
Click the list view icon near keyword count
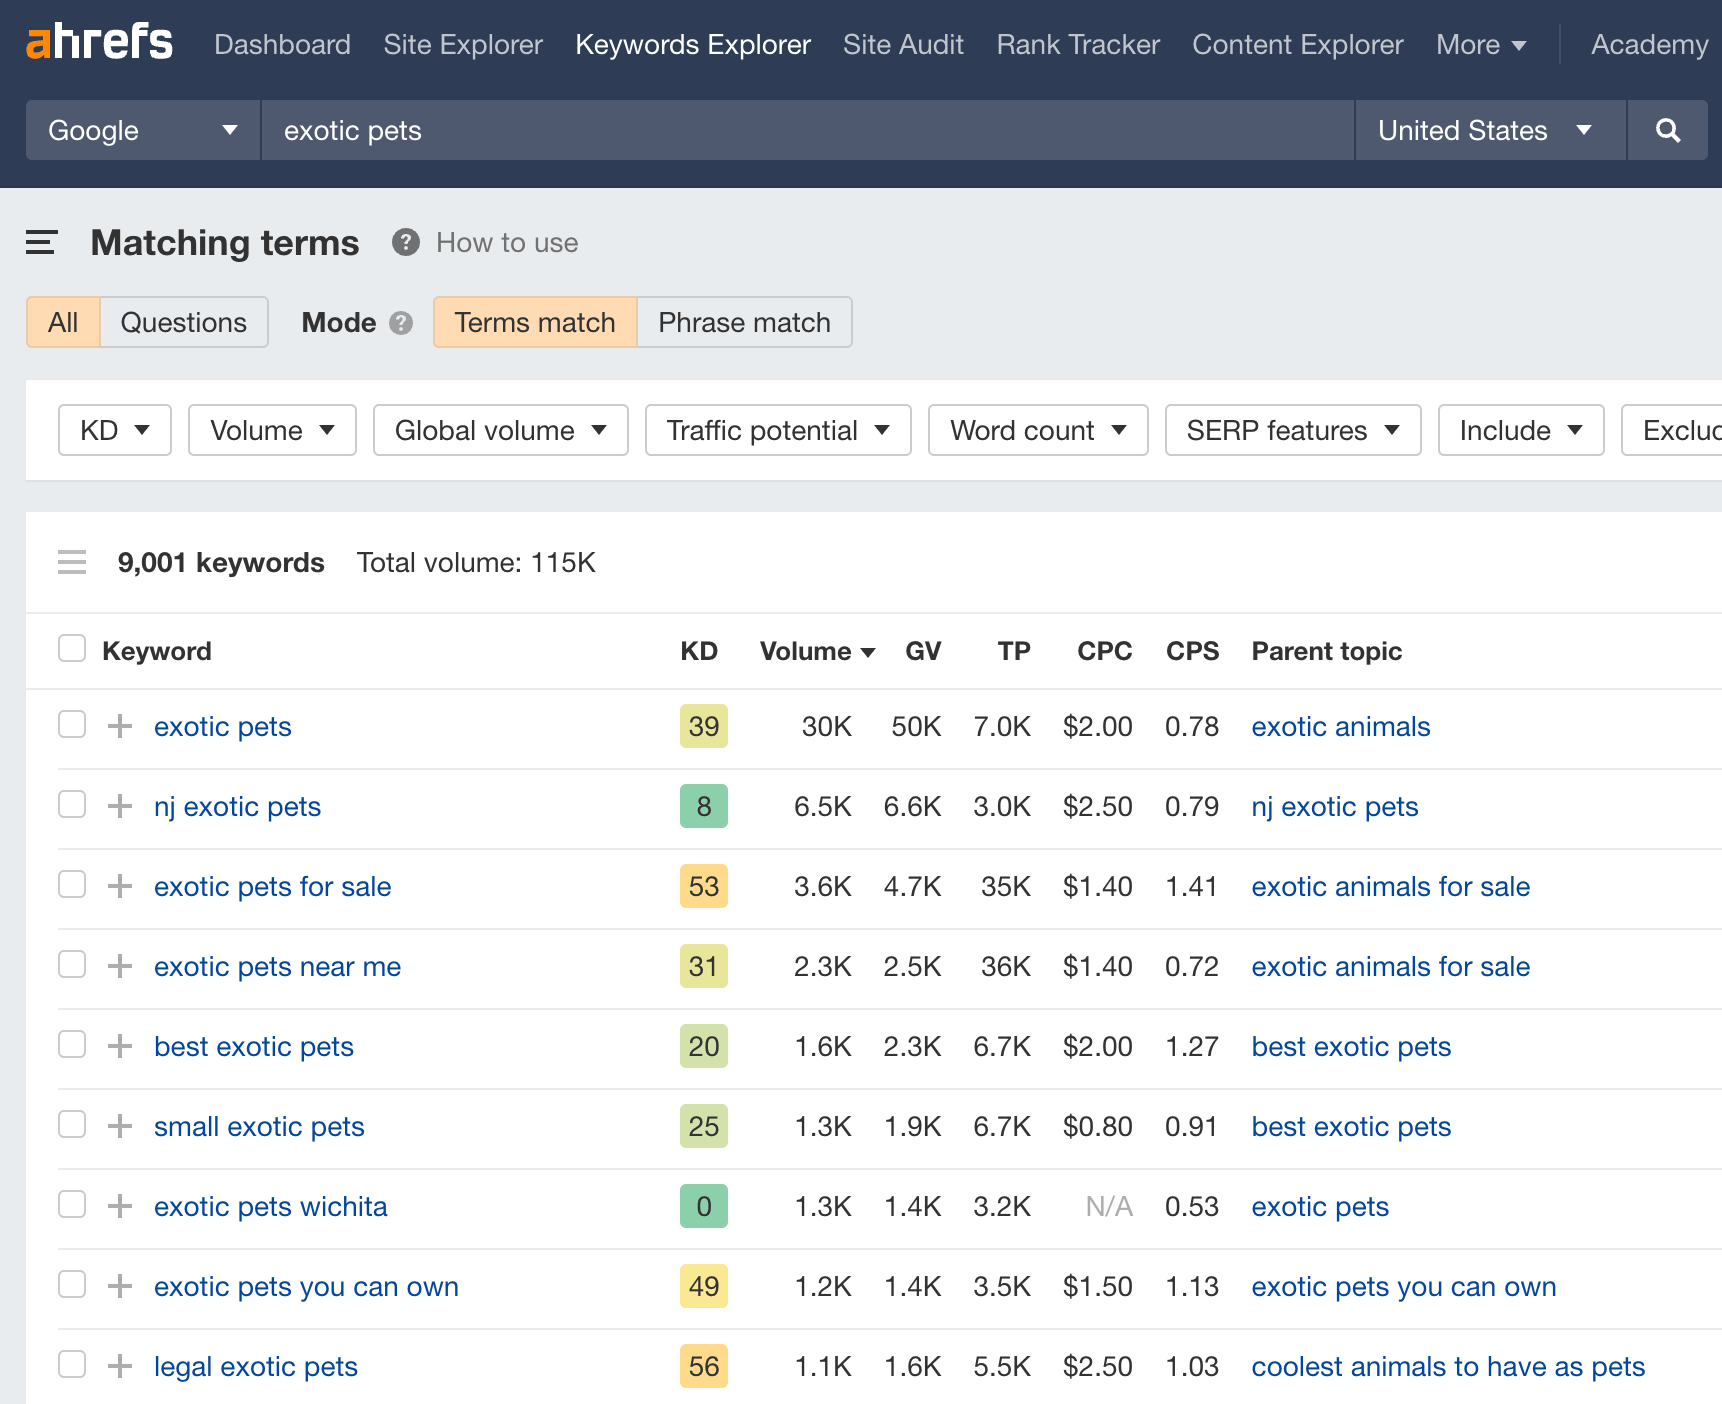pos(71,562)
